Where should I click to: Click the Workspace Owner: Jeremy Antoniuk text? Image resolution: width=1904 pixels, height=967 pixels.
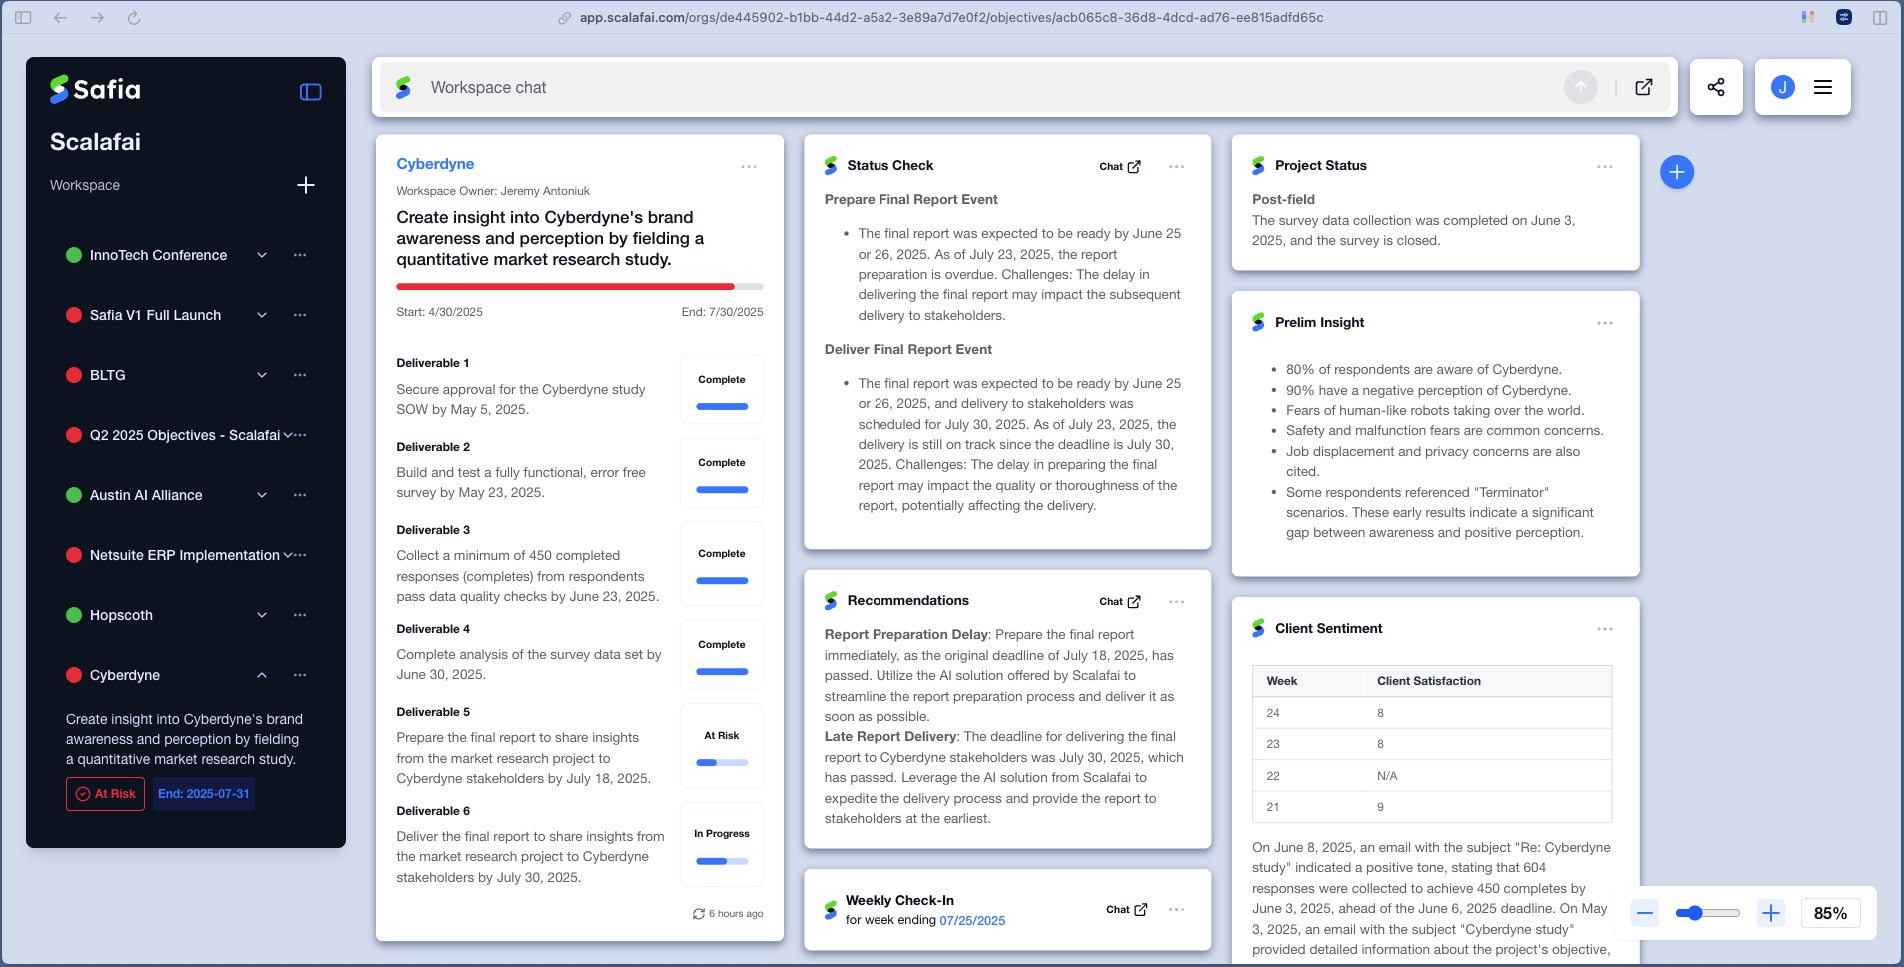[493, 191]
